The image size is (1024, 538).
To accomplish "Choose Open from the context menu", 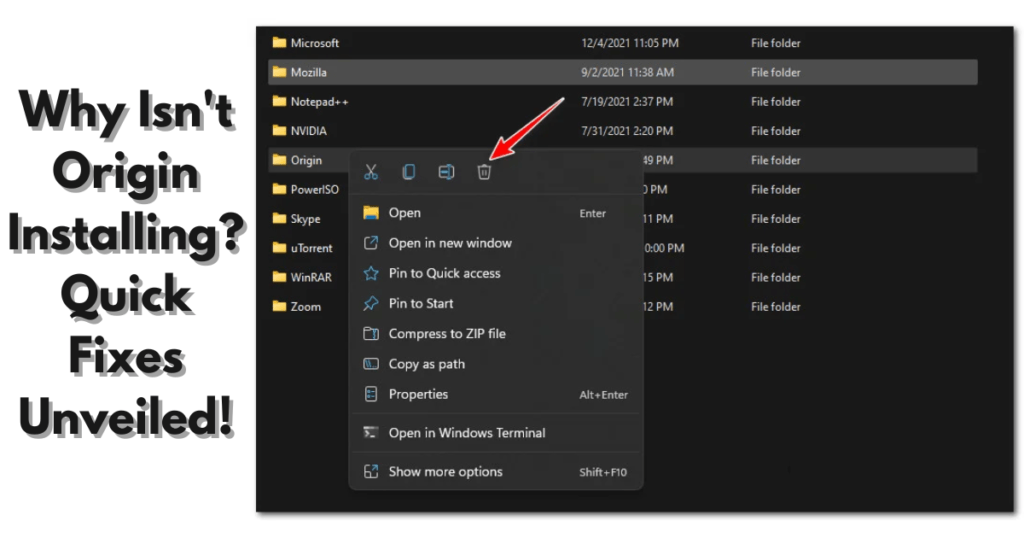I will pyautogui.click(x=496, y=213).
